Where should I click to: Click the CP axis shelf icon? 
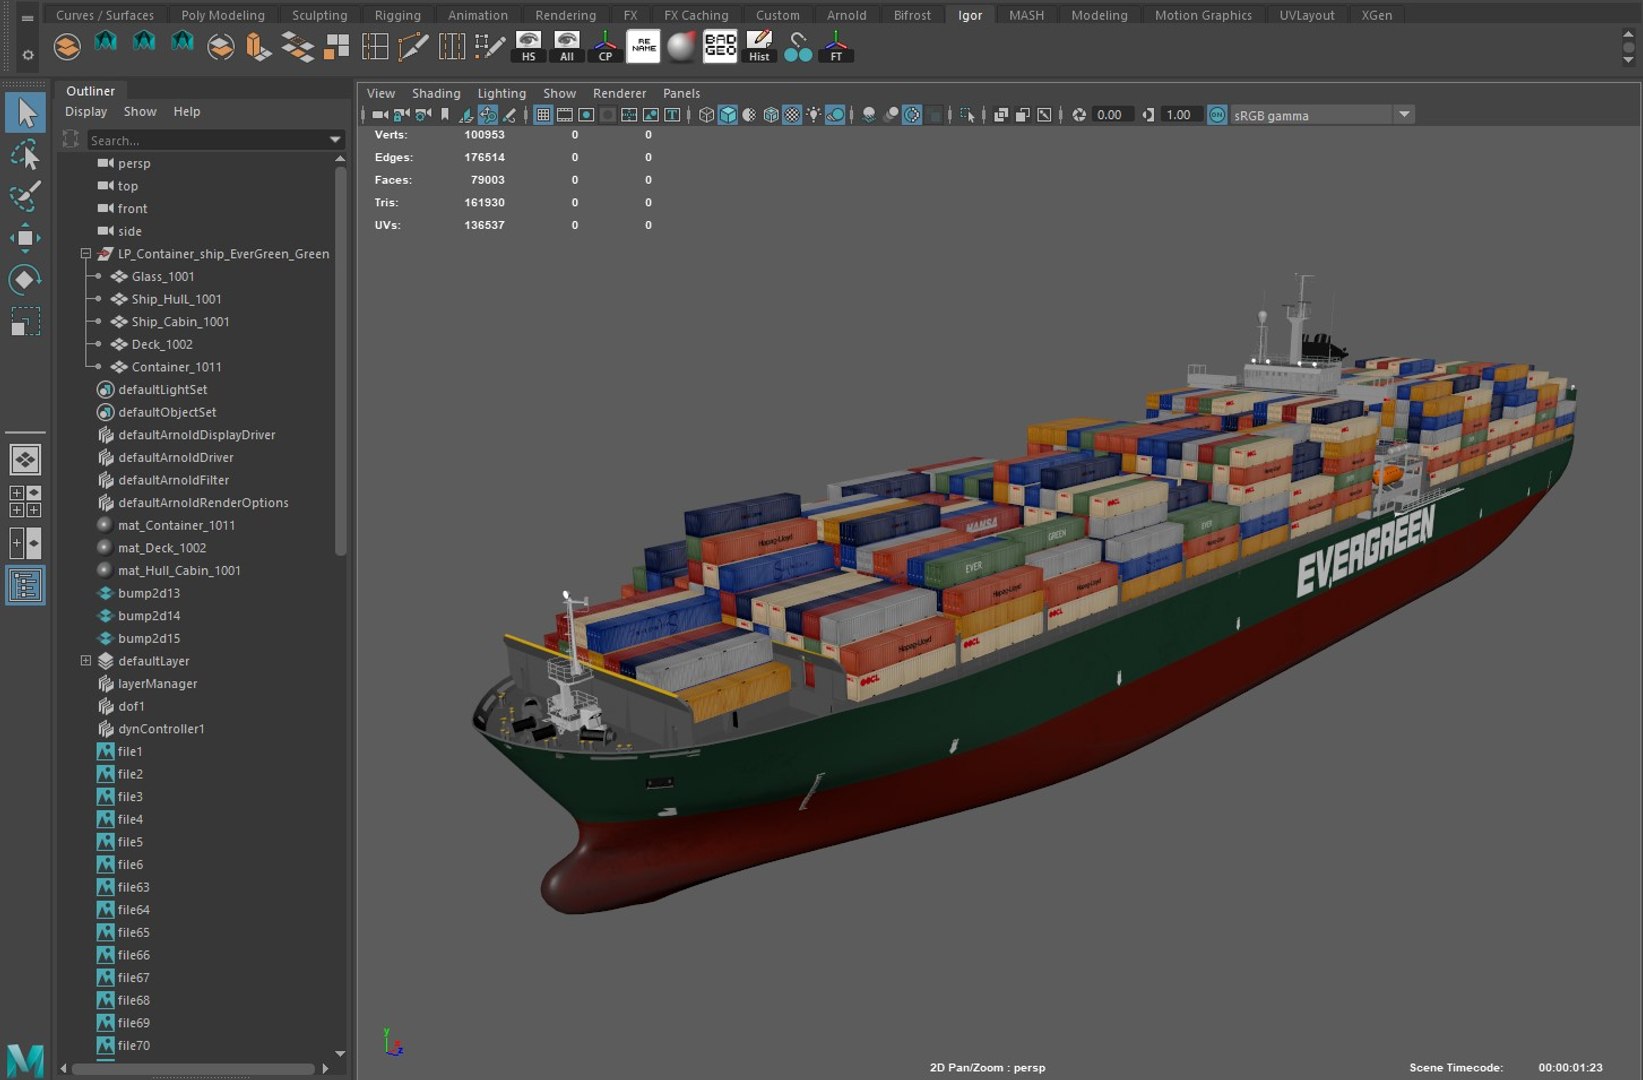pyautogui.click(x=605, y=46)
